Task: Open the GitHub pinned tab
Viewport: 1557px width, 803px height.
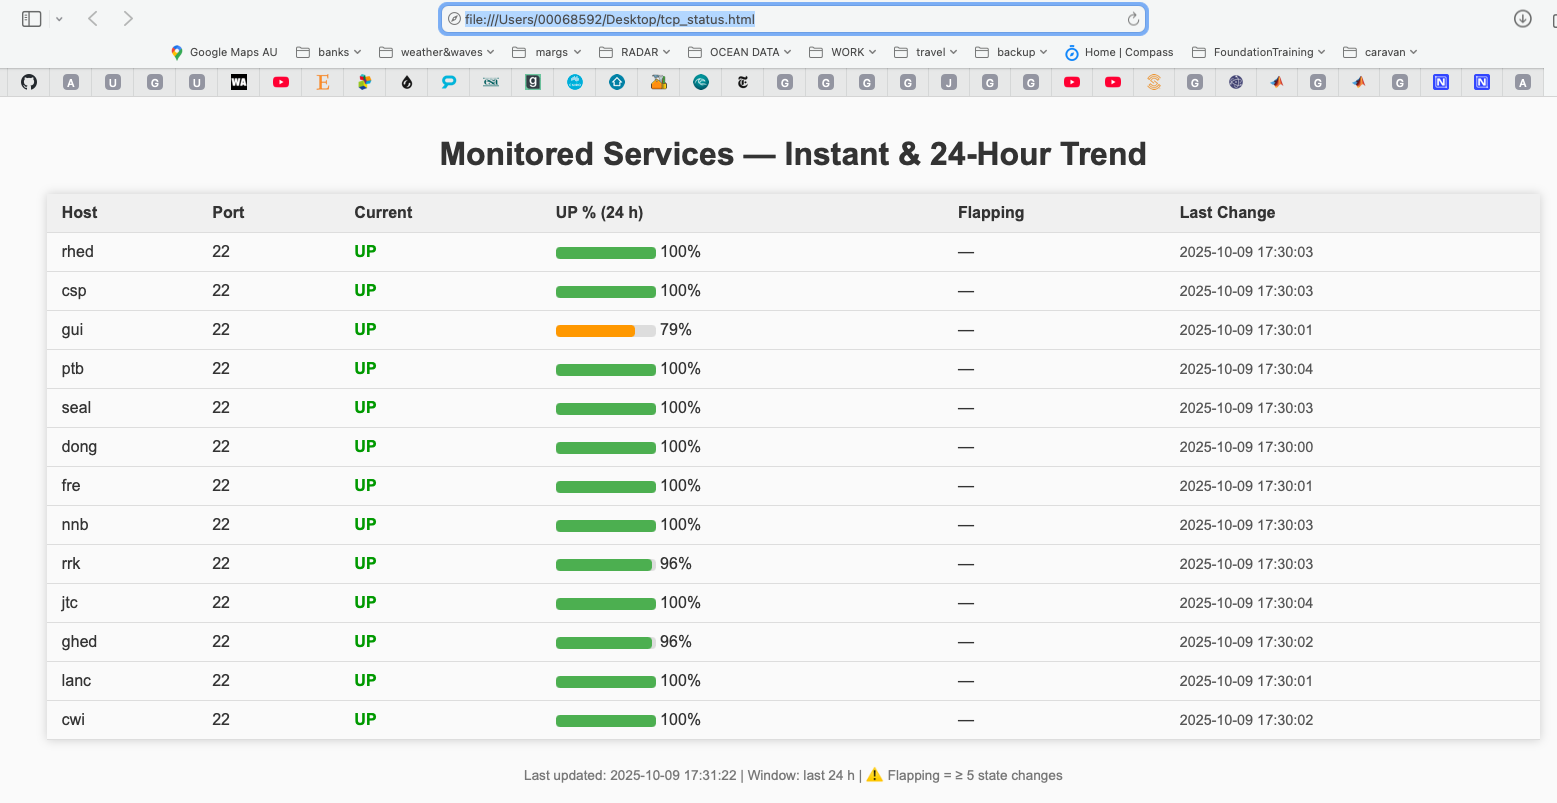Action: 29,82
